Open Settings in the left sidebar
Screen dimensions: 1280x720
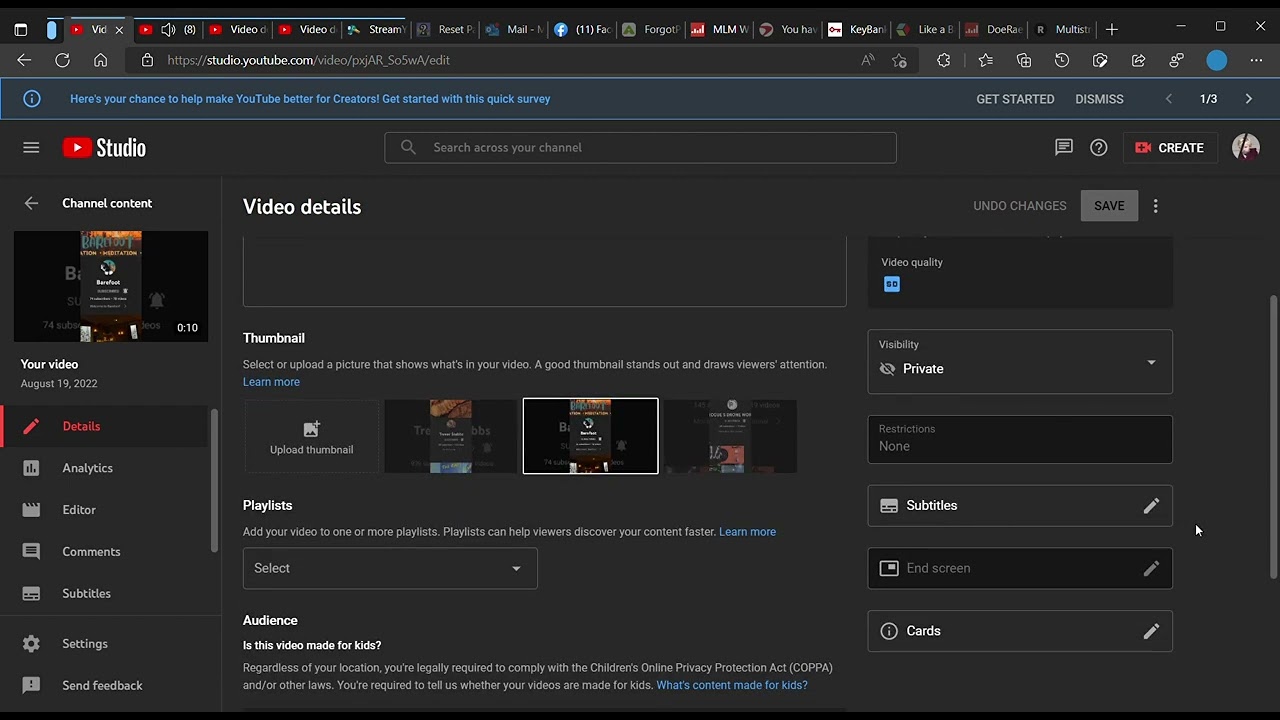(85, 644)
